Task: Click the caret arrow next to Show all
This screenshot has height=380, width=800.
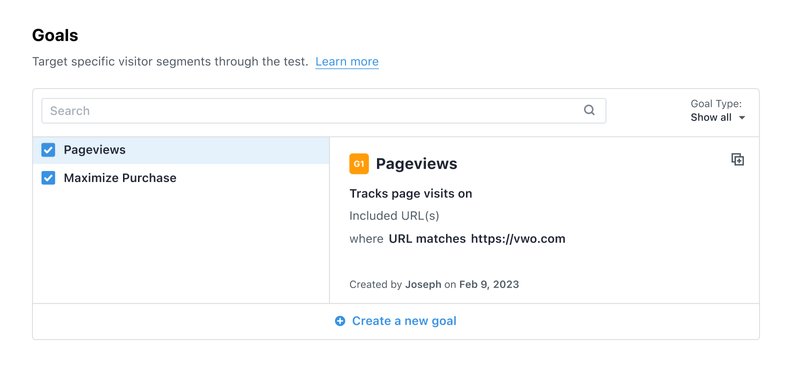Action: pyautogui.click(x=742, y=118)
